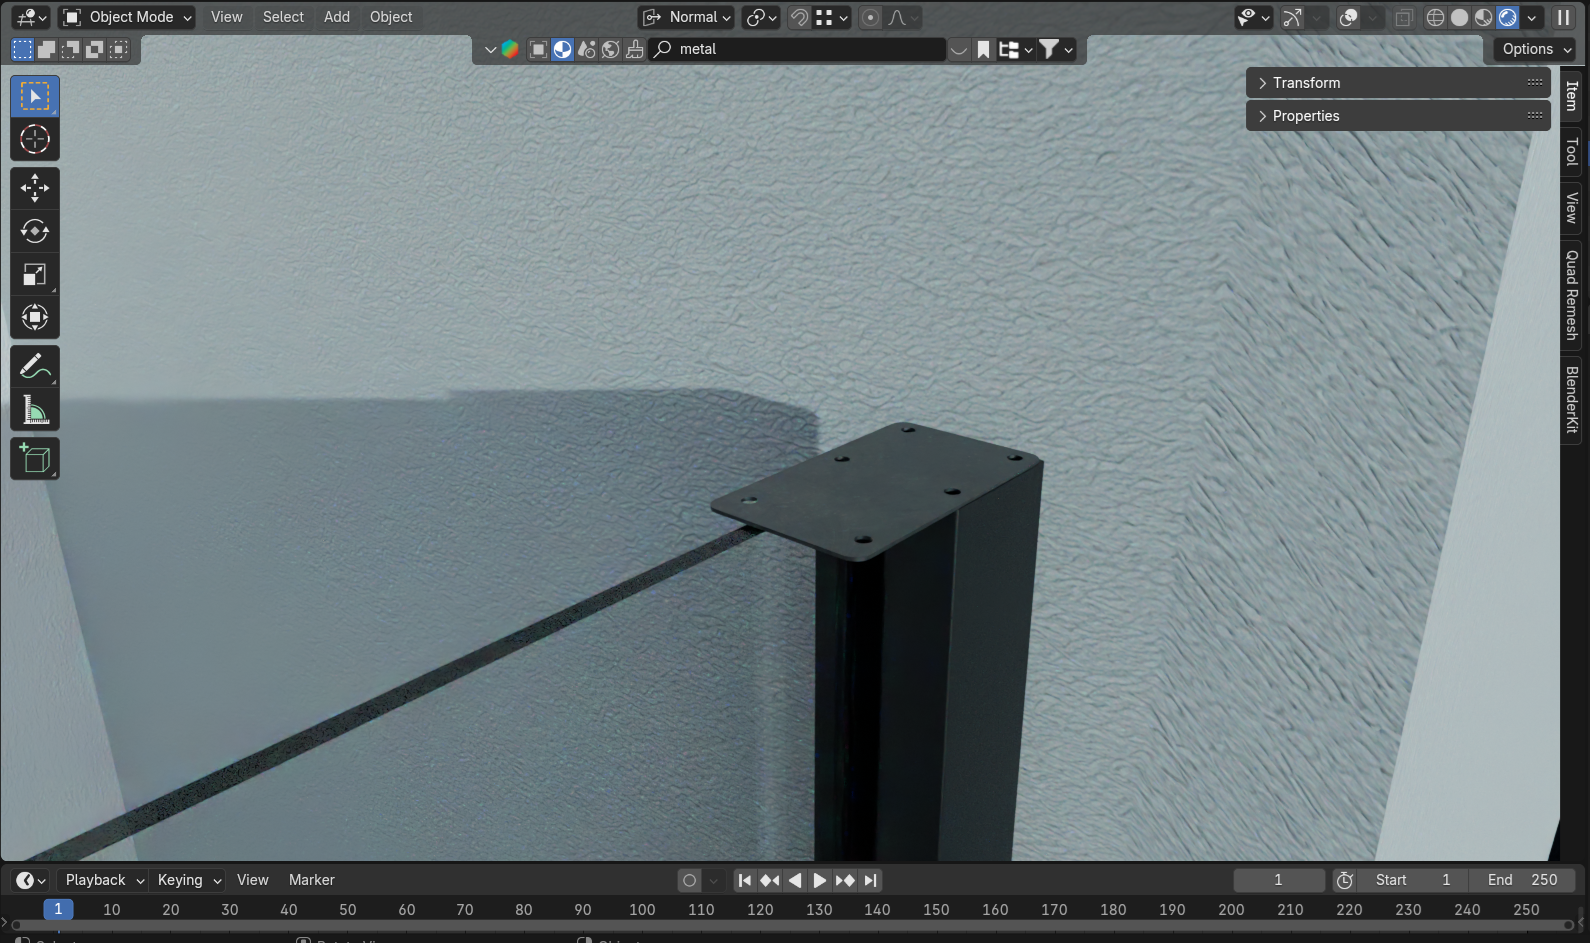The height and width of the screenshot is (943, 1590).
Task: Select the Annotate pencil tool
Action: [35, 367]
